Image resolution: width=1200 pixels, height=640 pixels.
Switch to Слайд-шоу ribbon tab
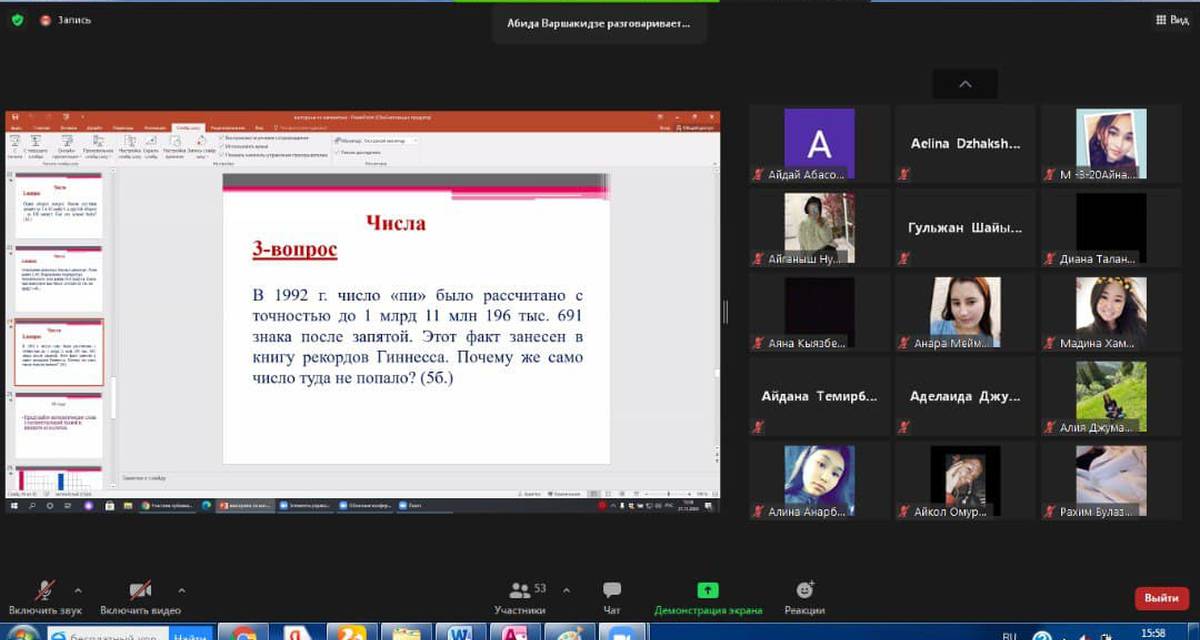pyautogui.click(x=185, y=128)
